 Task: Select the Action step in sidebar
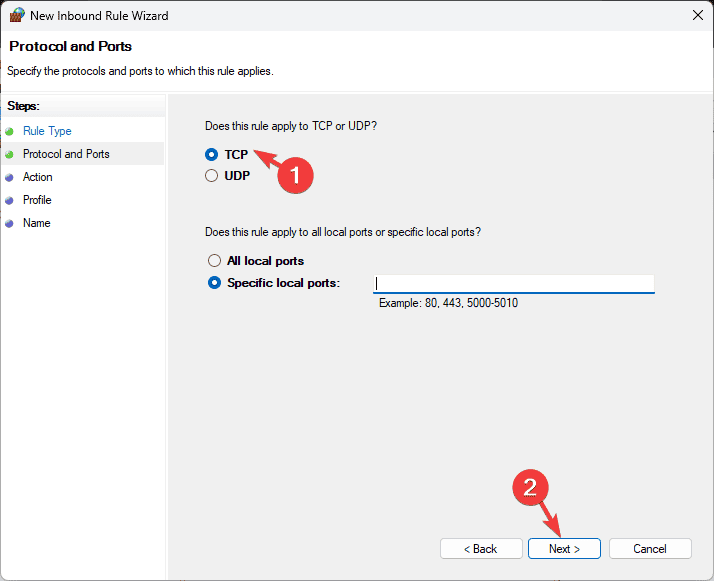pos(38,177)
